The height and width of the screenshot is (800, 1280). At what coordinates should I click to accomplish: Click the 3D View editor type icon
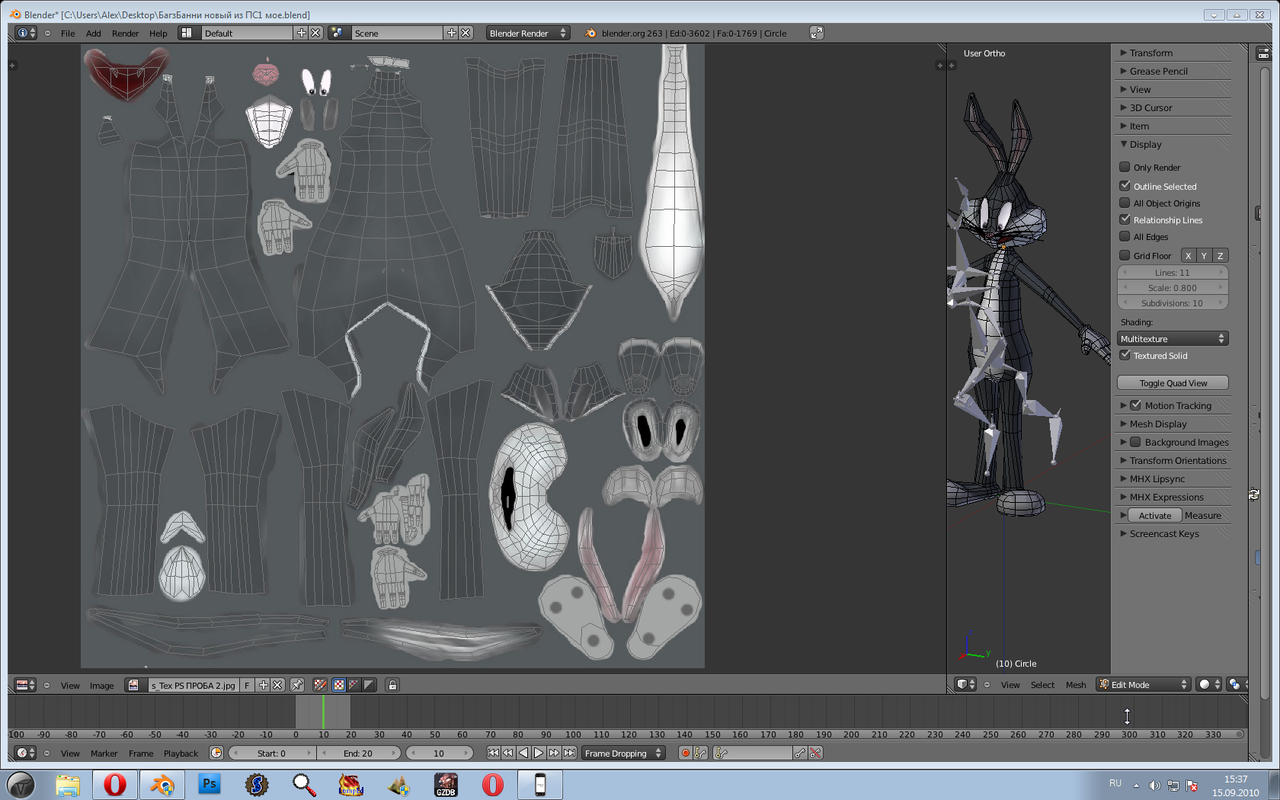pos(966,684)
